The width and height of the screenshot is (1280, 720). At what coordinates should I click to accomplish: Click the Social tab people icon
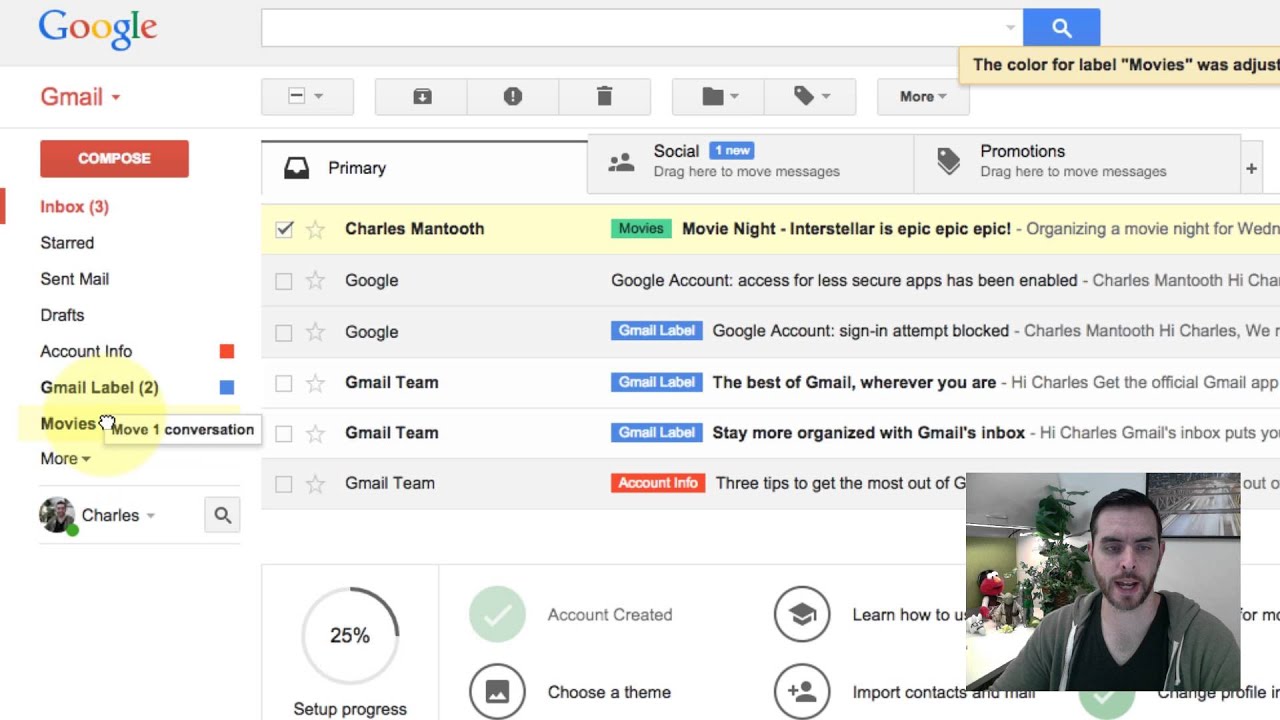[621, 162]
